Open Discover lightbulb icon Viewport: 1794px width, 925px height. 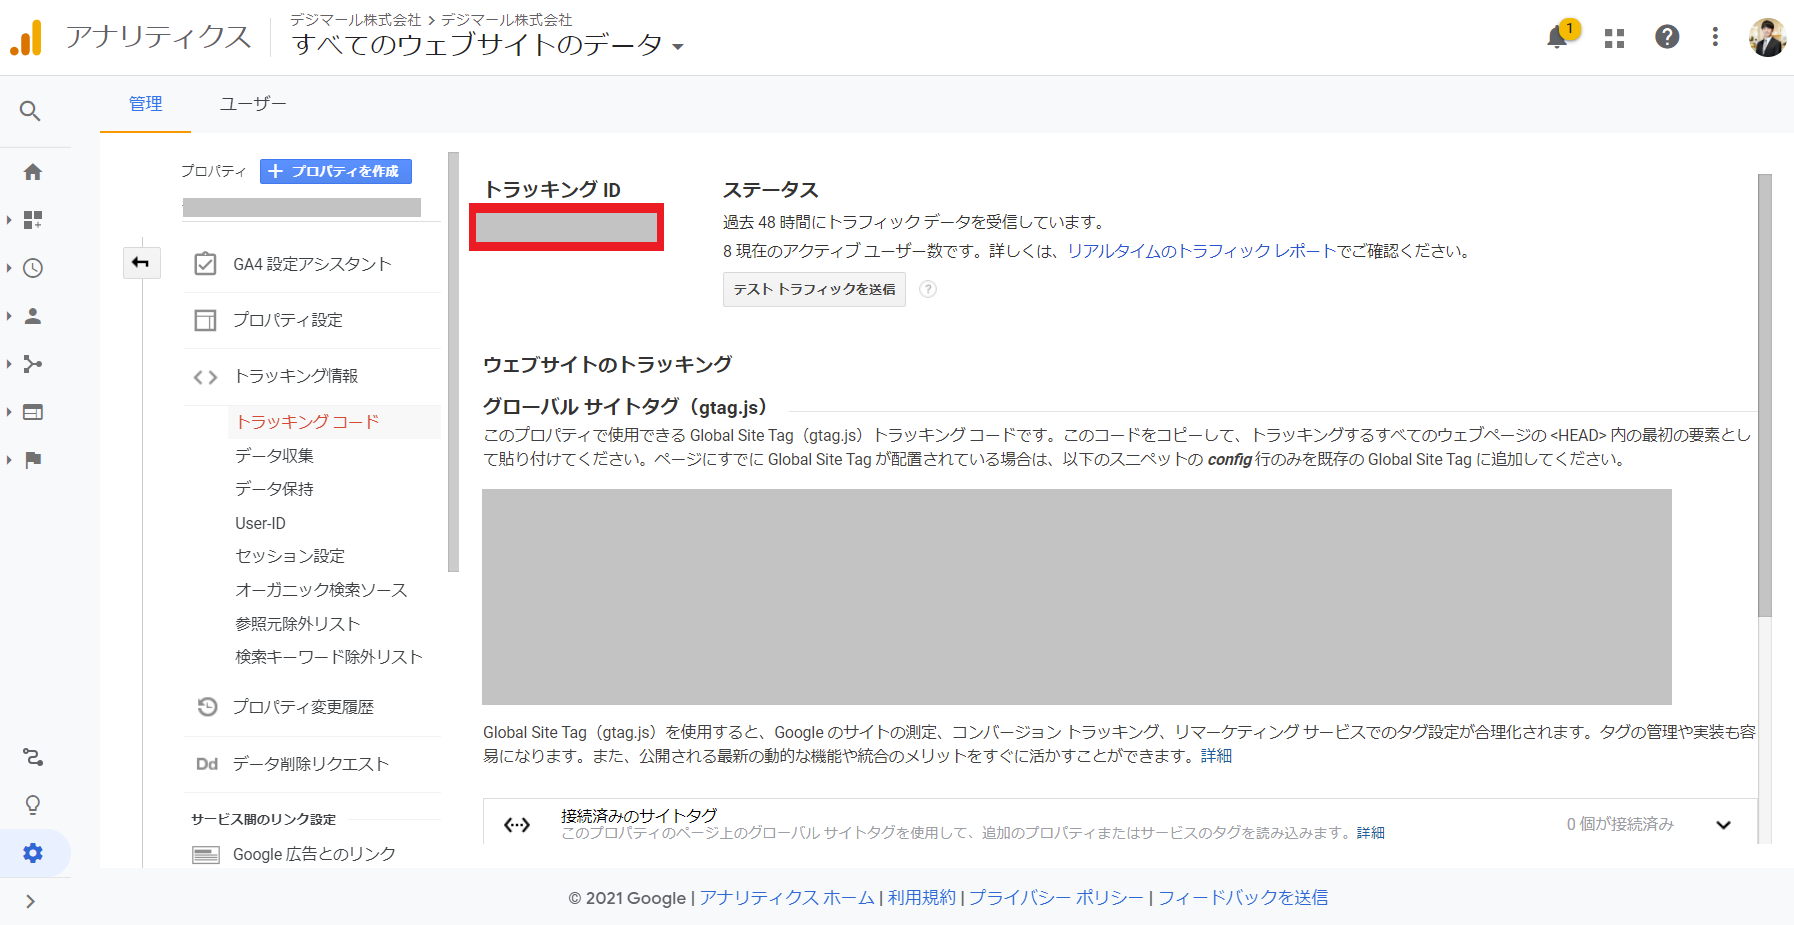pyautogui.click(x=33, y=805)
